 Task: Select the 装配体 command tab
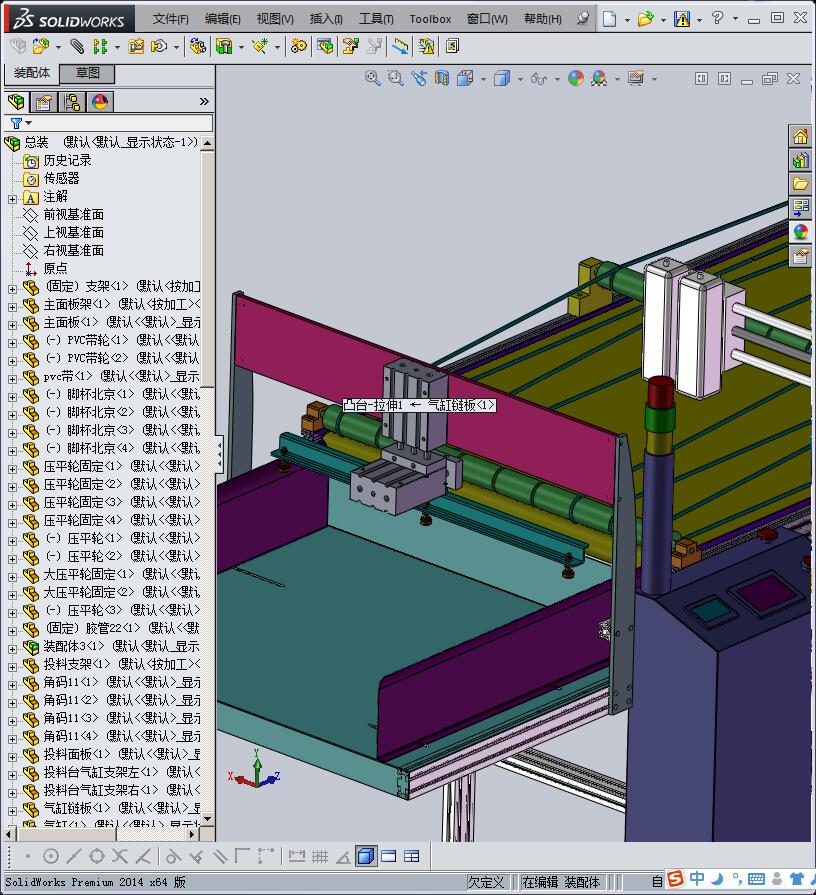[x=32, y=73]
